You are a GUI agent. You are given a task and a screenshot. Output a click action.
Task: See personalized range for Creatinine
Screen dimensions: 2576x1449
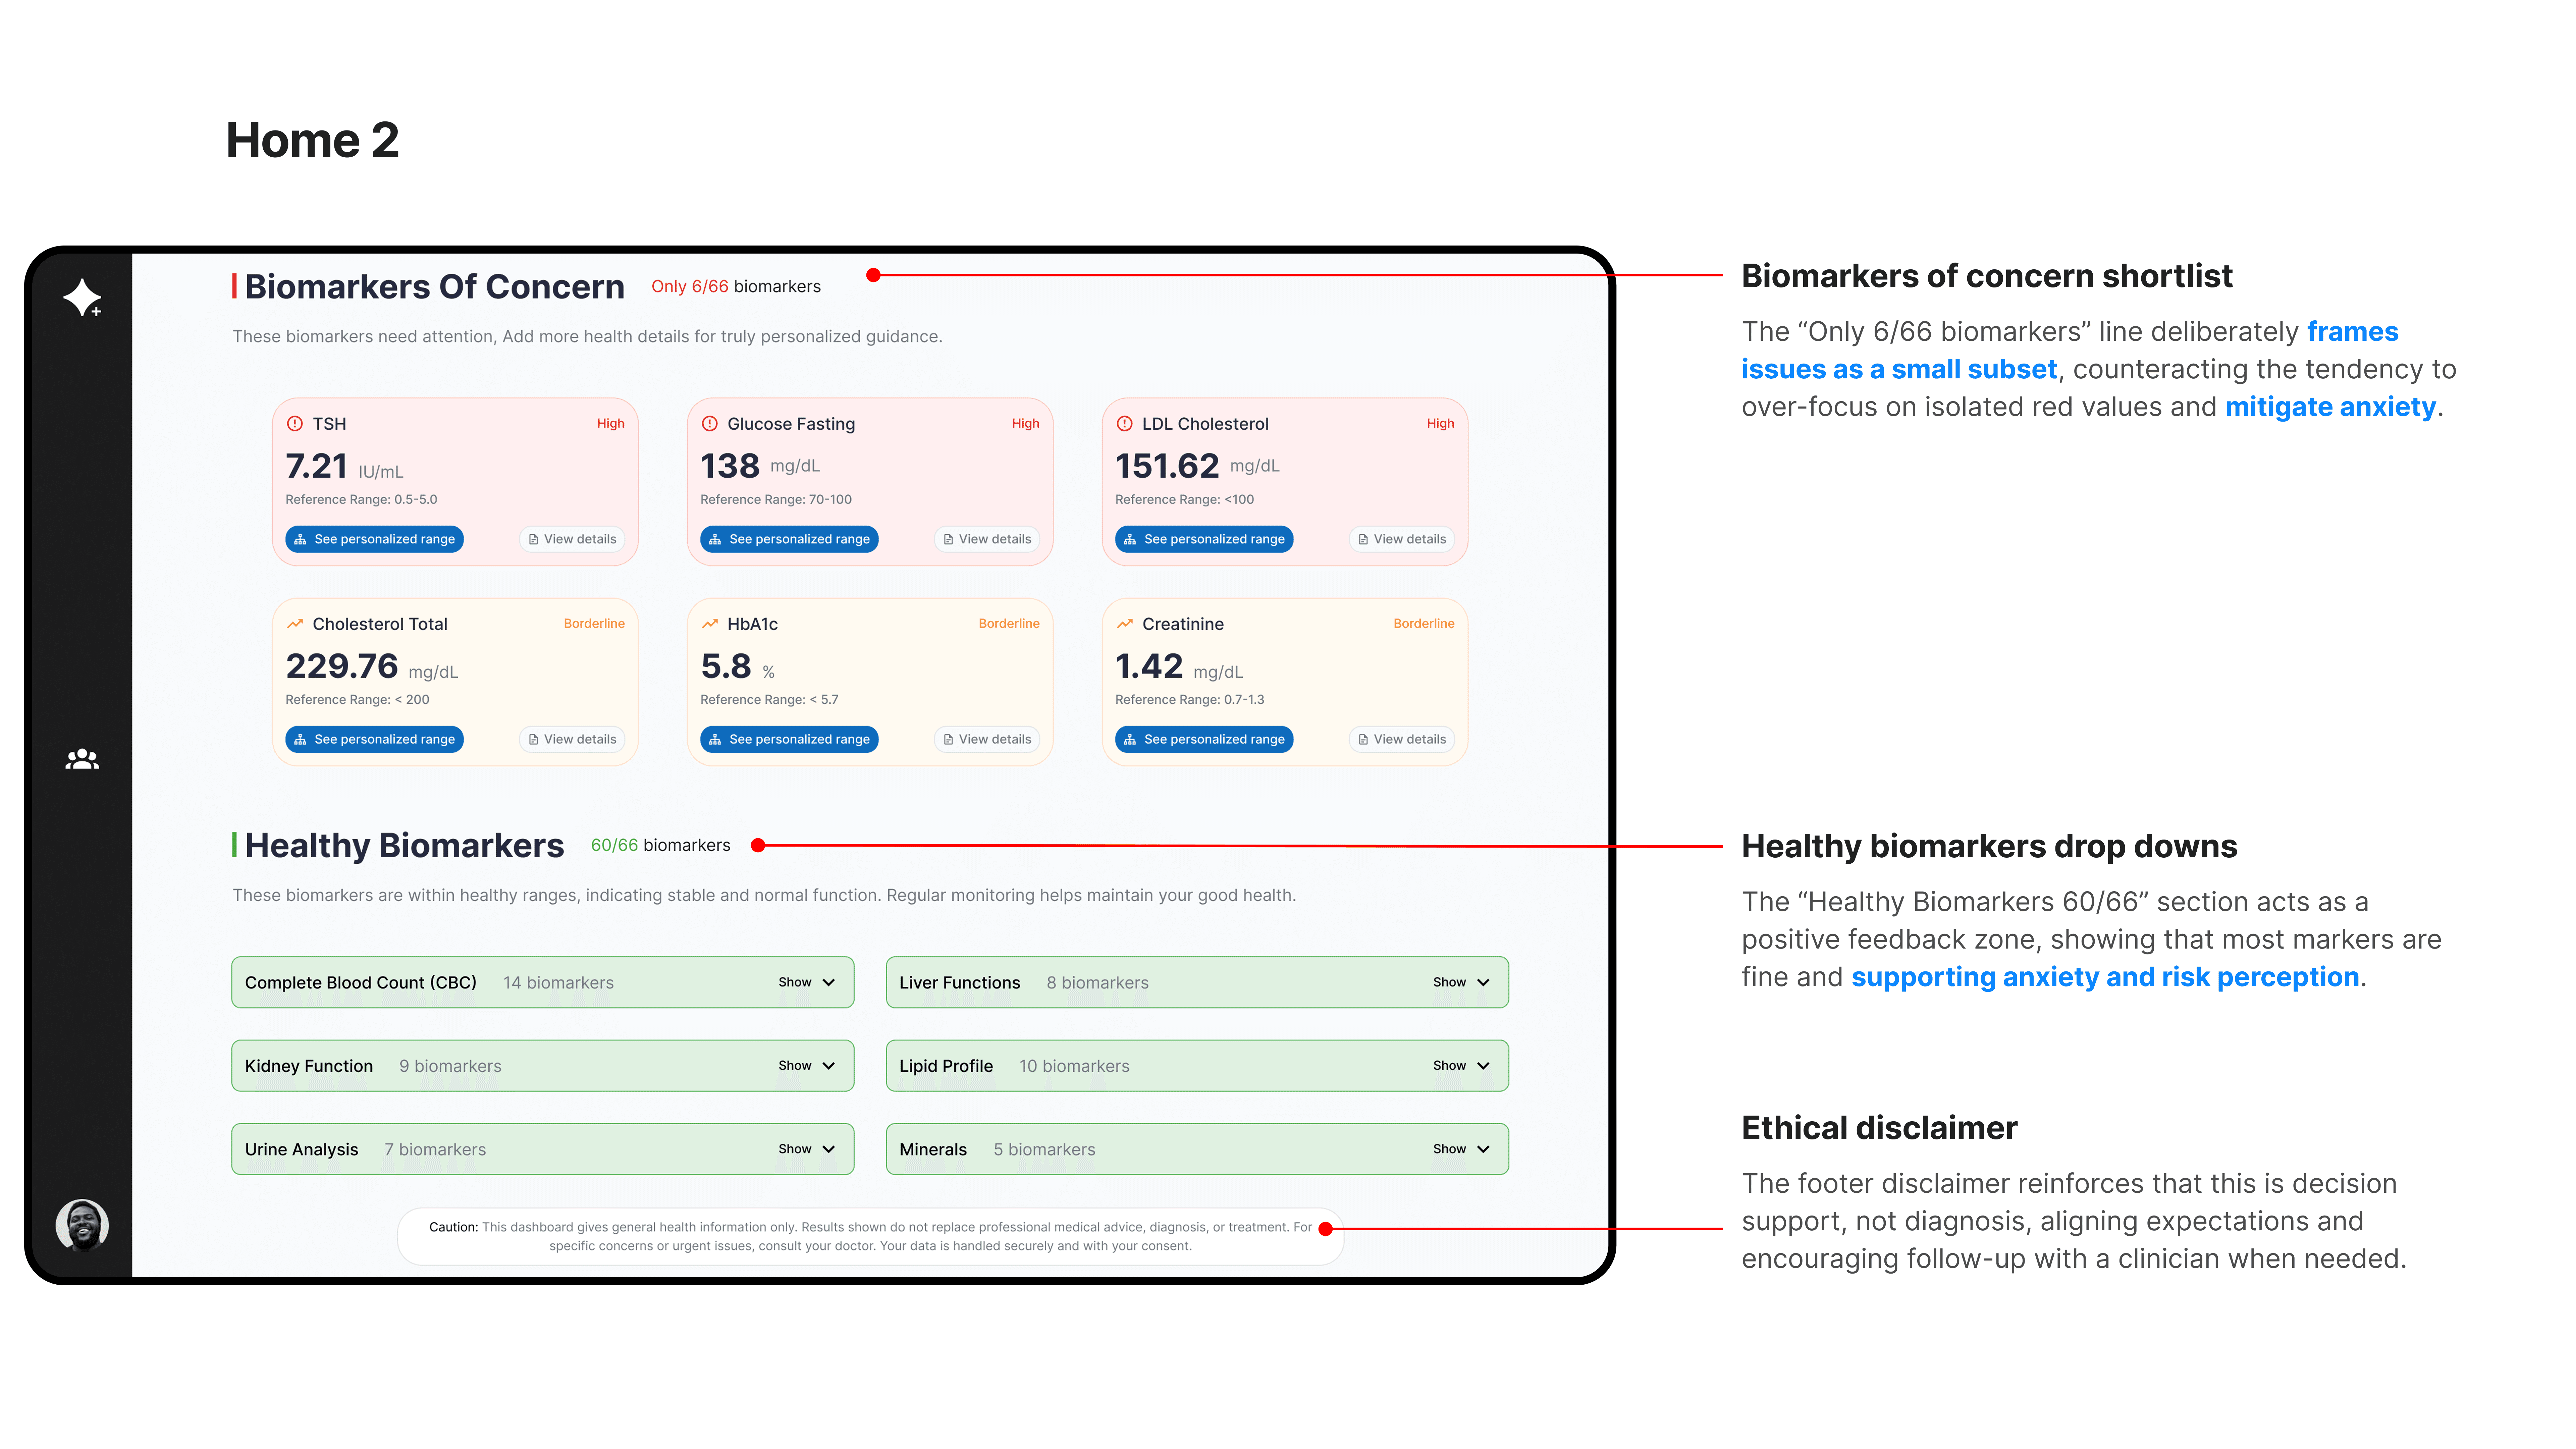click(1204, 739)
